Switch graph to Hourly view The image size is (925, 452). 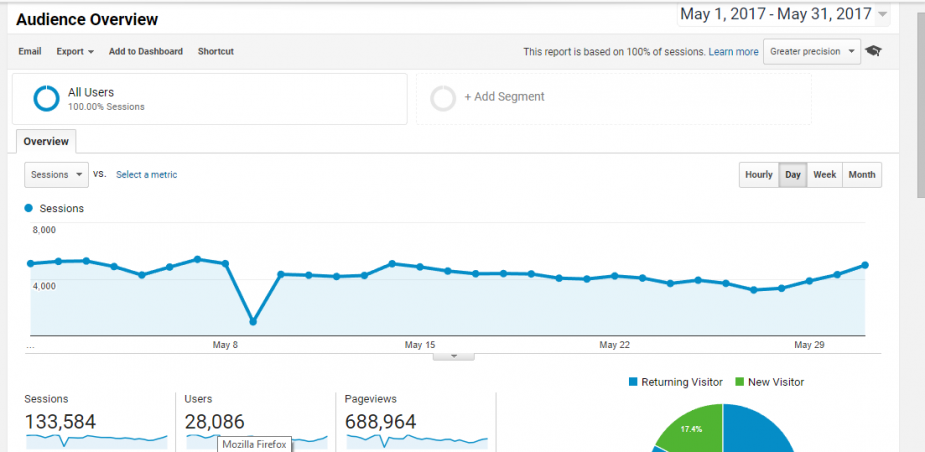(759, 175)
